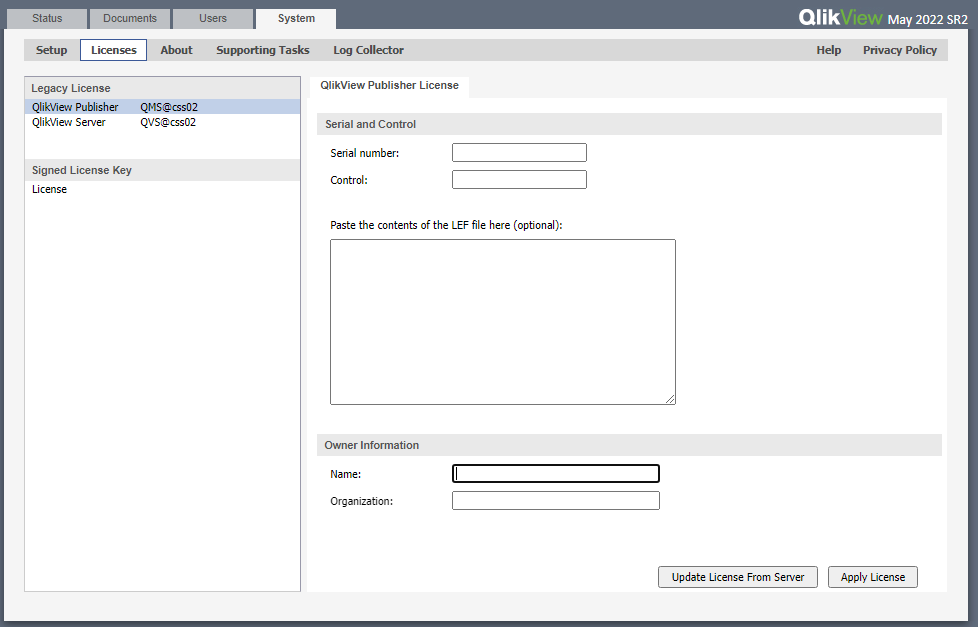Screen dimensions: 978x627
Task: Click the LEF text area resize handle
Action: 670,399
